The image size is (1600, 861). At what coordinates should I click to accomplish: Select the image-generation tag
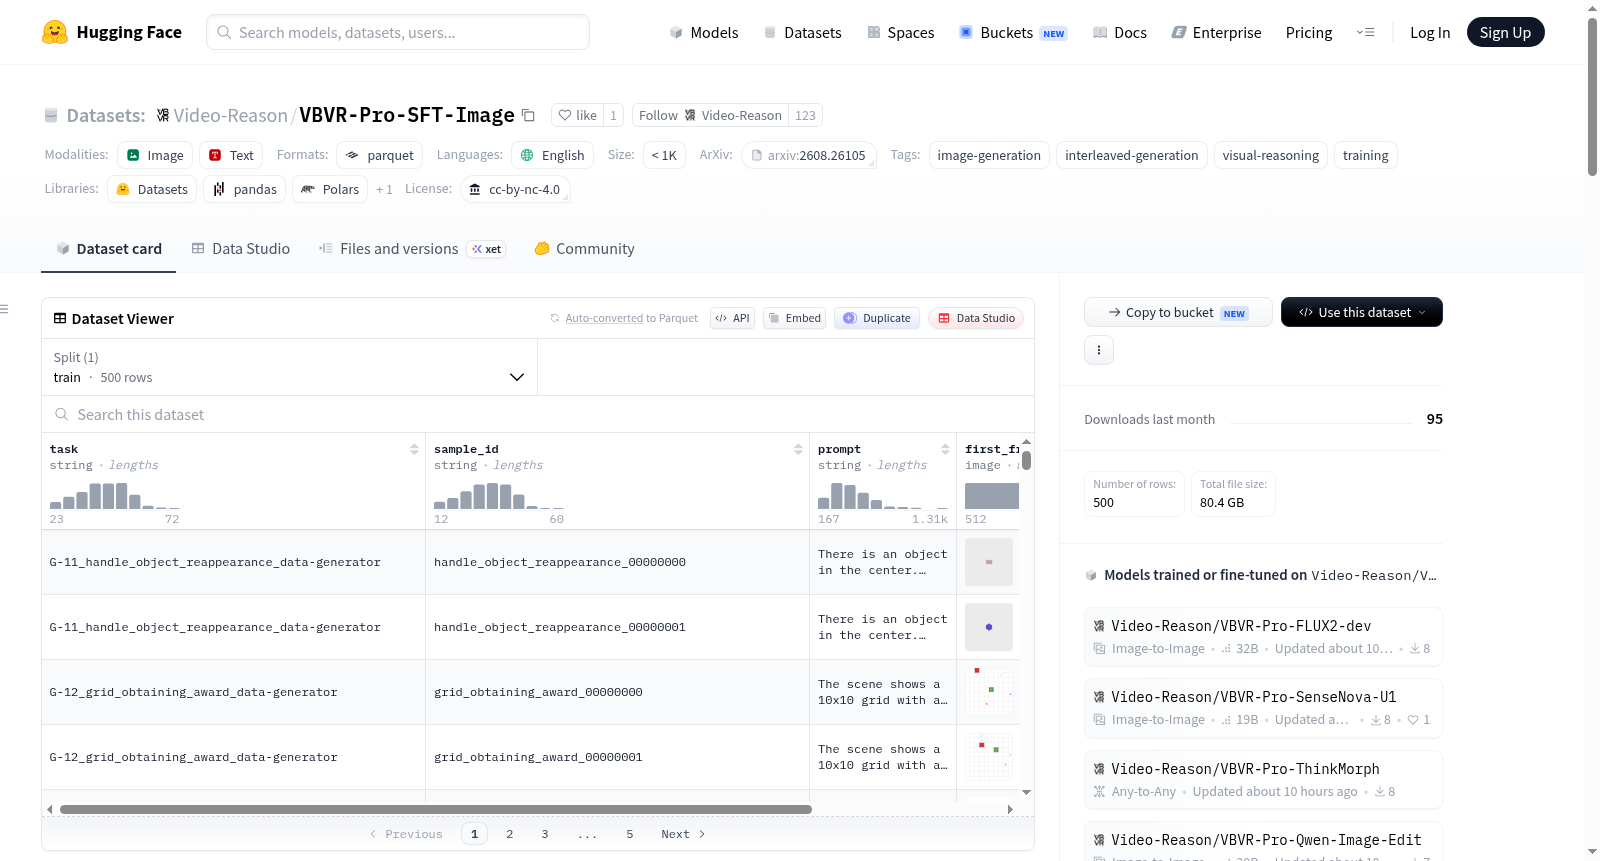click(x=989, y=155)
